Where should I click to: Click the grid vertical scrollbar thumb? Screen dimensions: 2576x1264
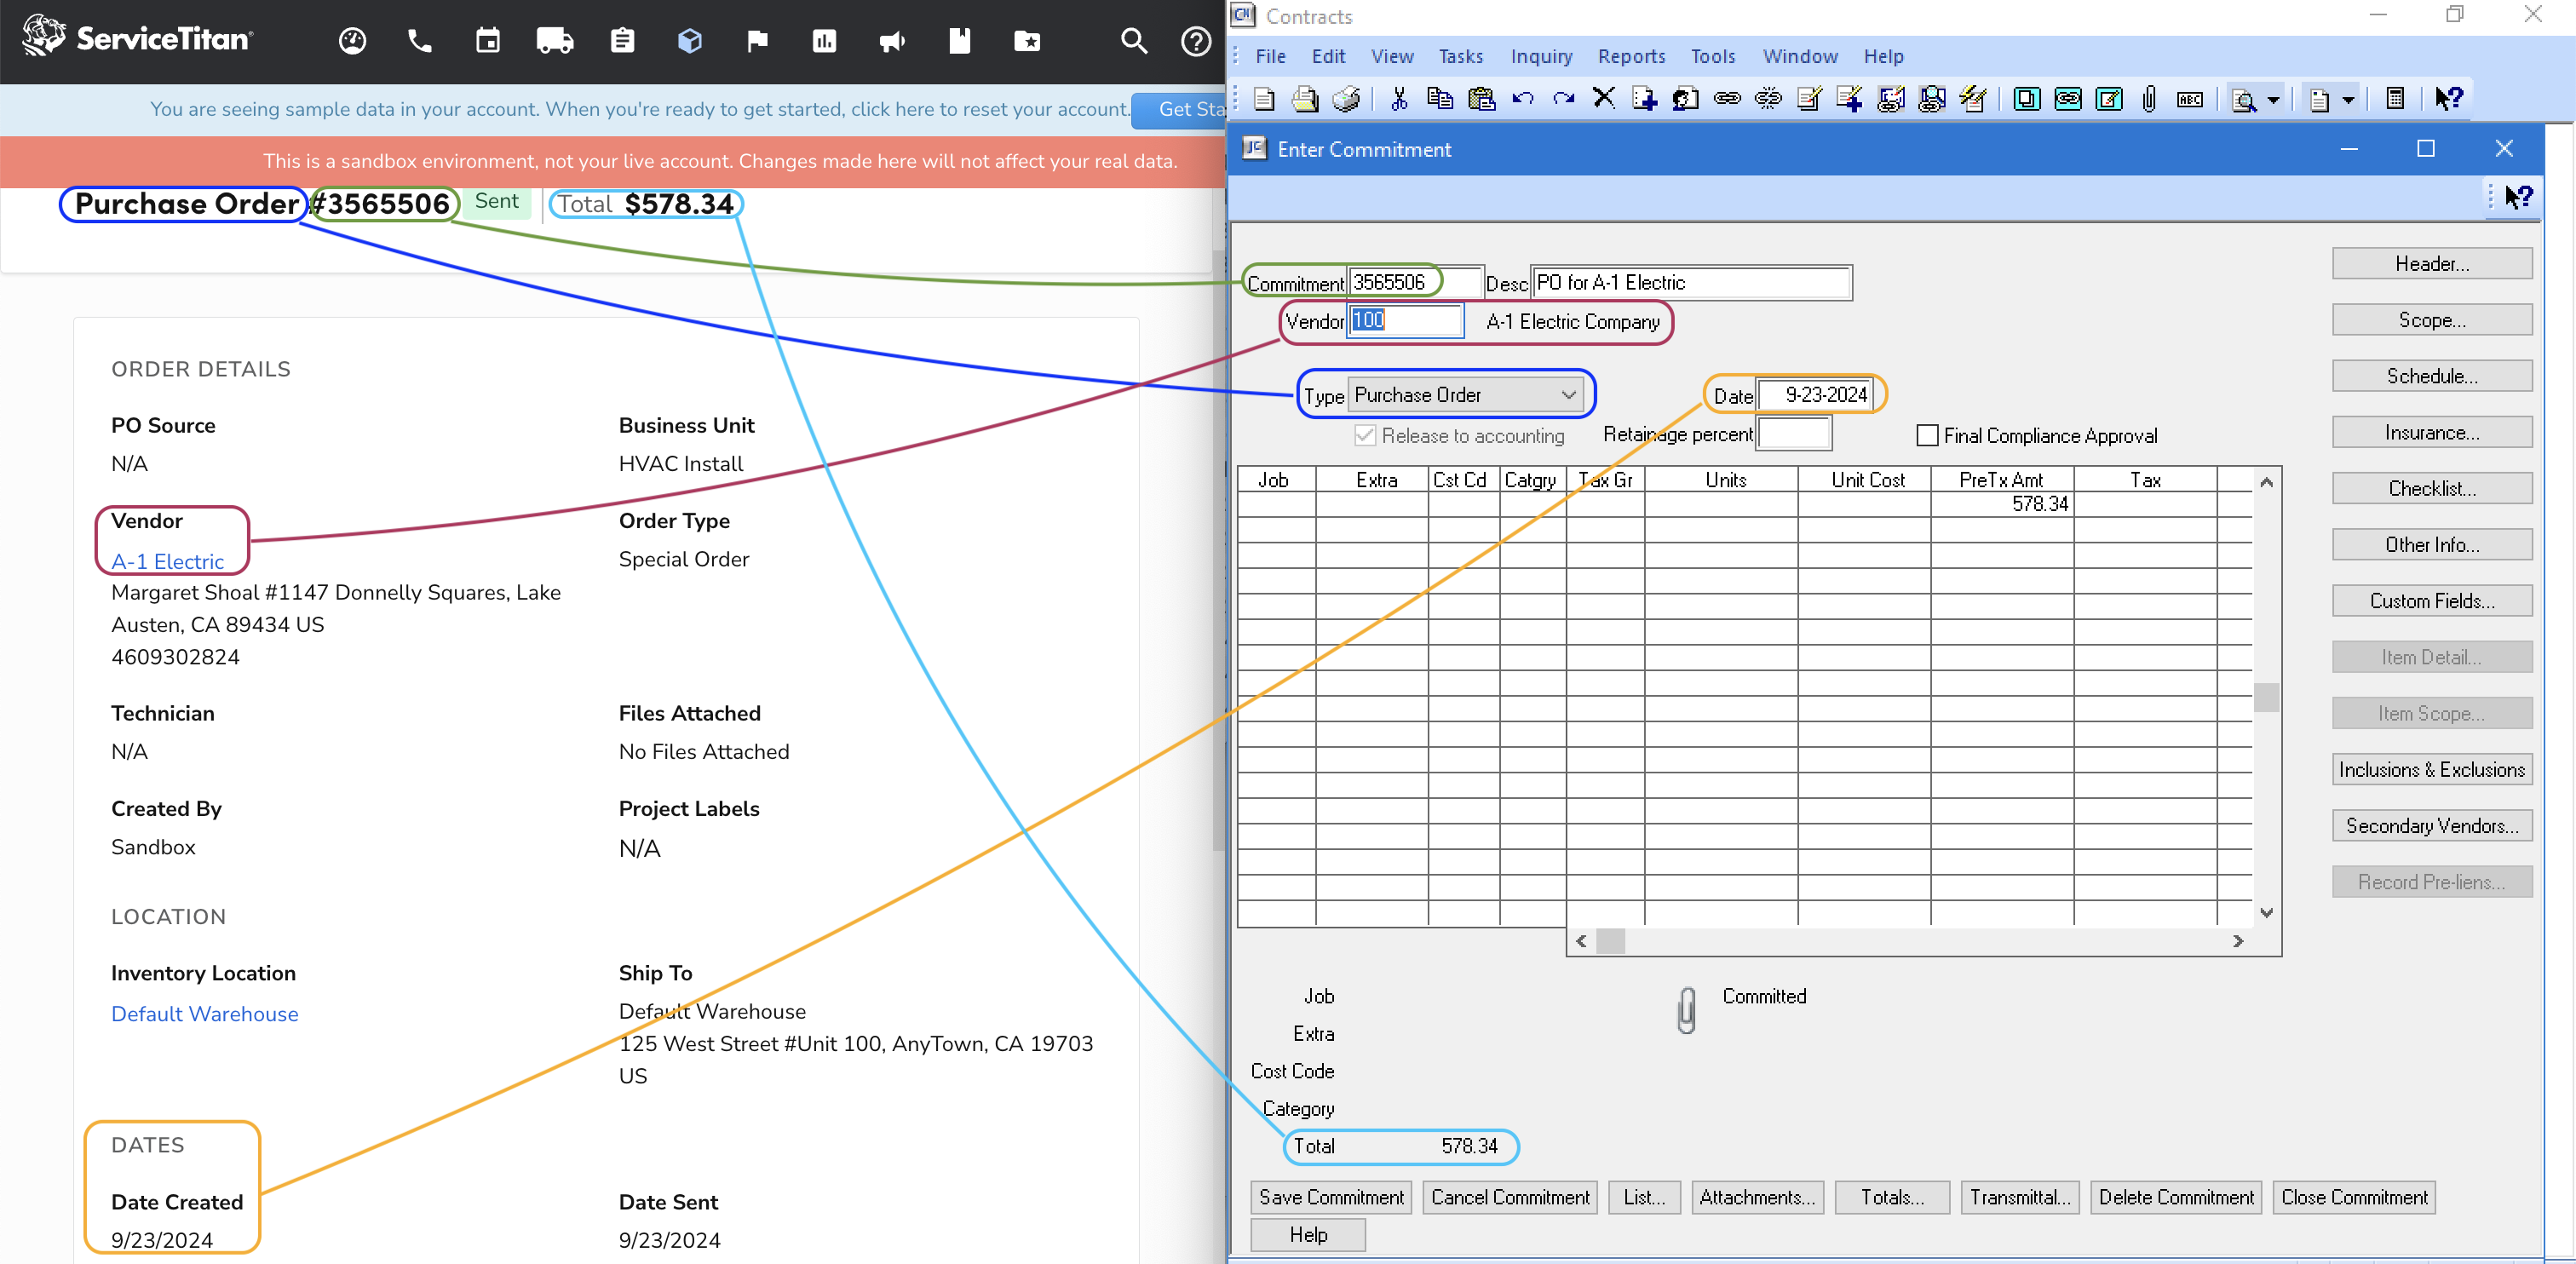(2267, 697)
